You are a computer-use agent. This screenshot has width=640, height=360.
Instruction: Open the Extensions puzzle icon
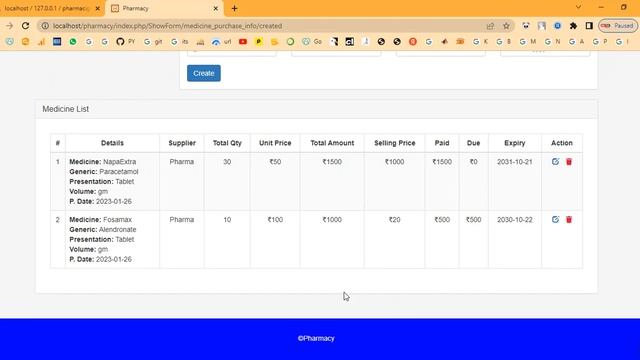point(573,26)
